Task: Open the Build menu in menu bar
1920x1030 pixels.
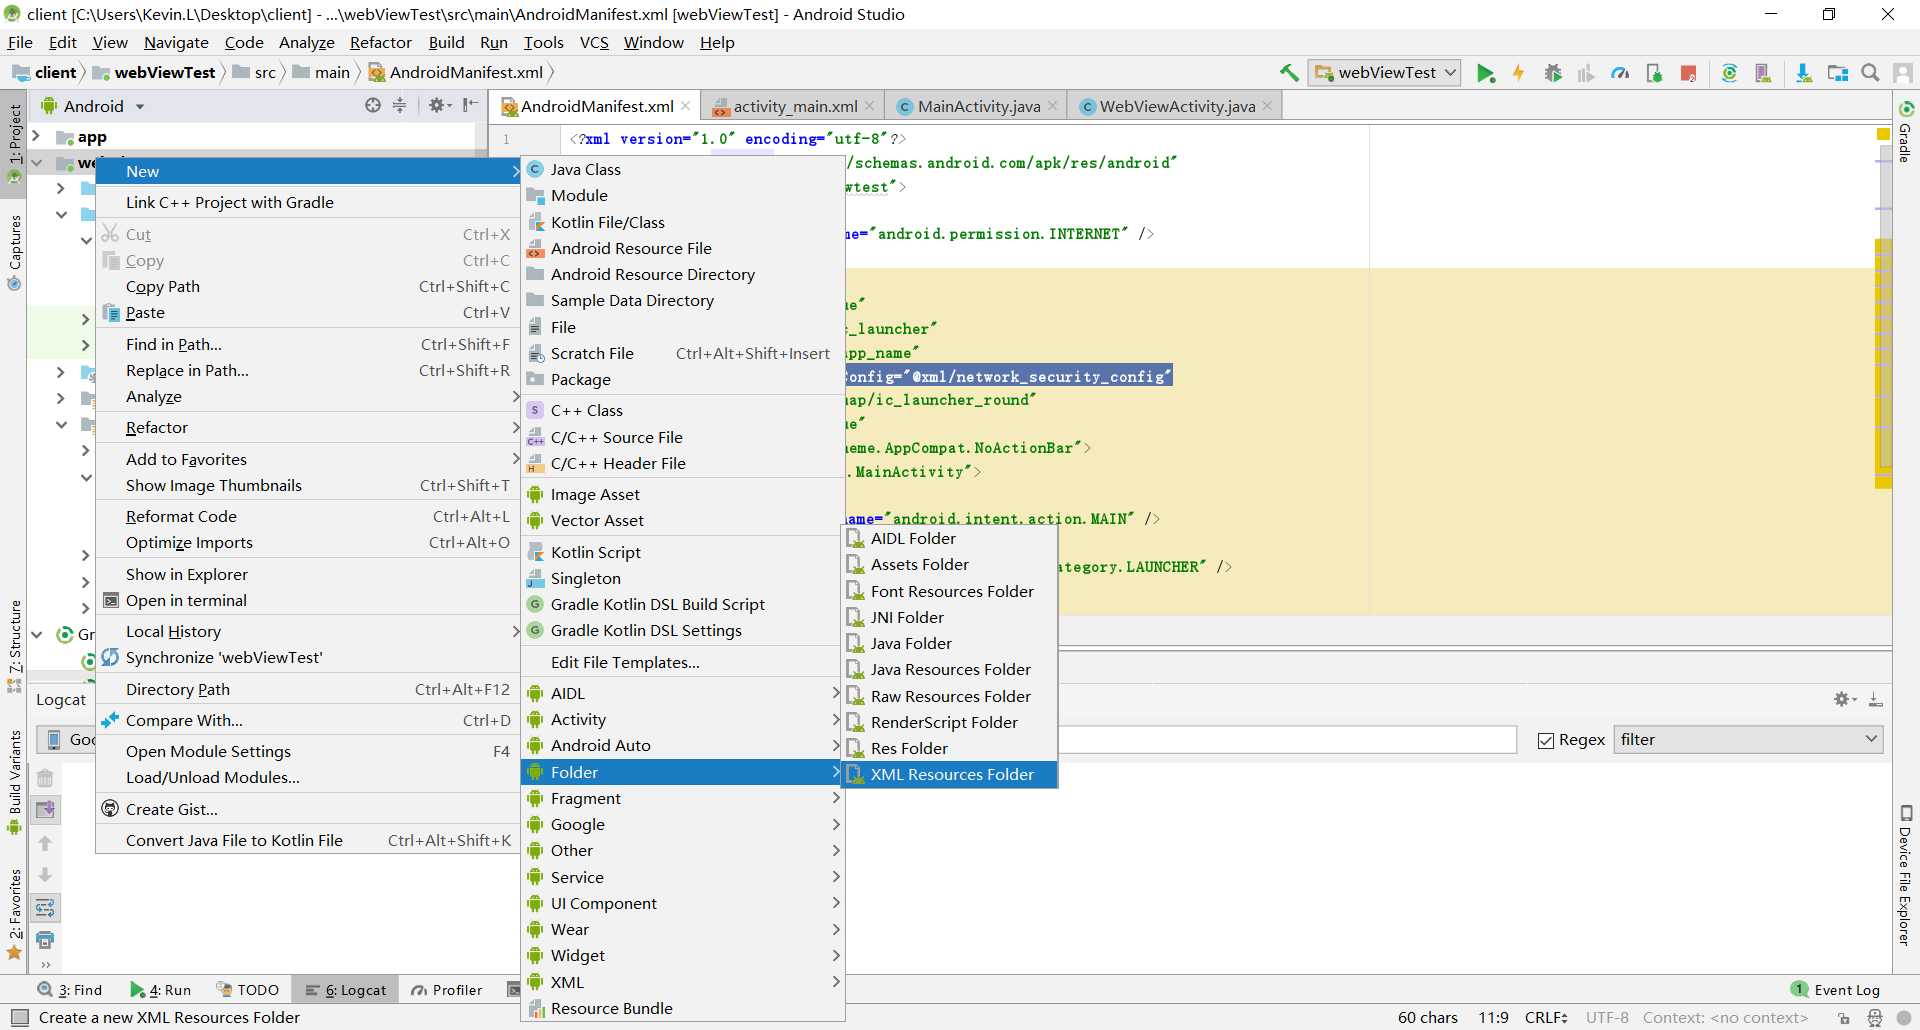Action: [x=446, y=42]
